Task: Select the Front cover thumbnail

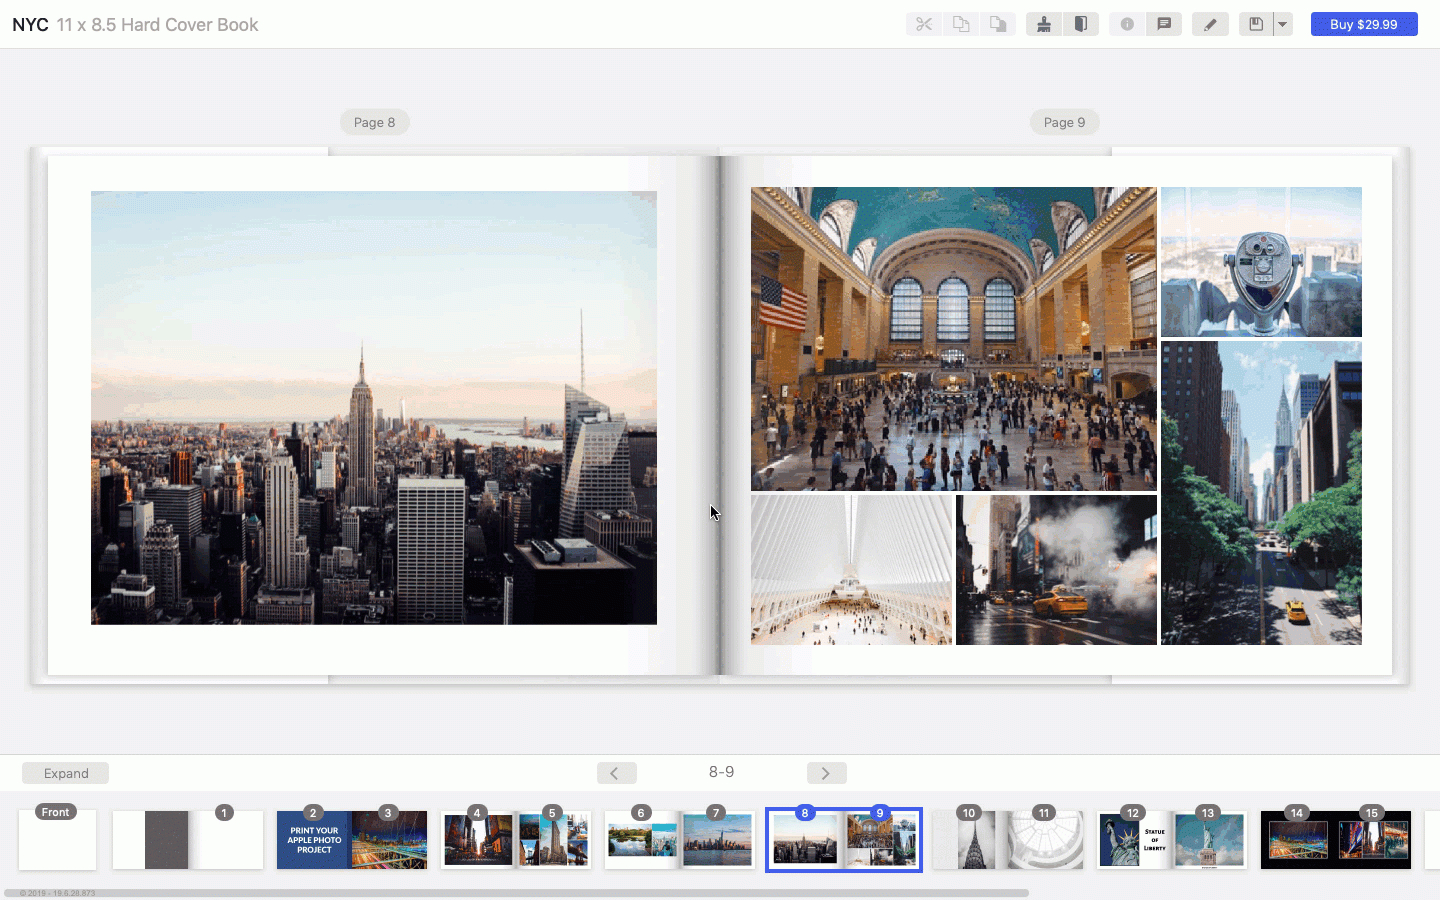Action: tap(57, 839)
